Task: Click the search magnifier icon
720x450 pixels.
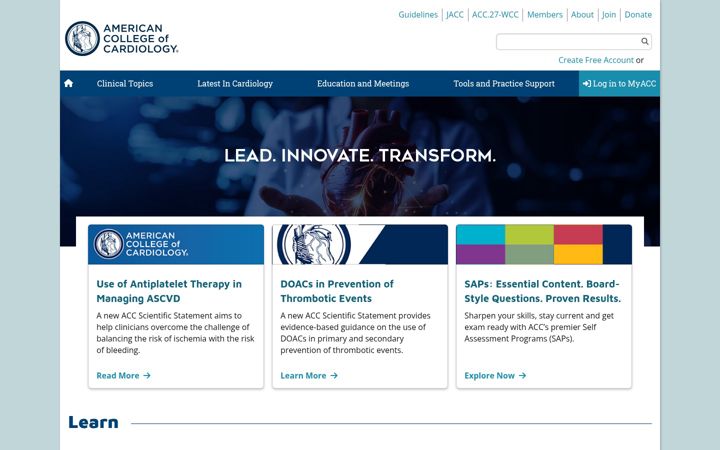Action: pyautogui.click(x=645, y=41)
